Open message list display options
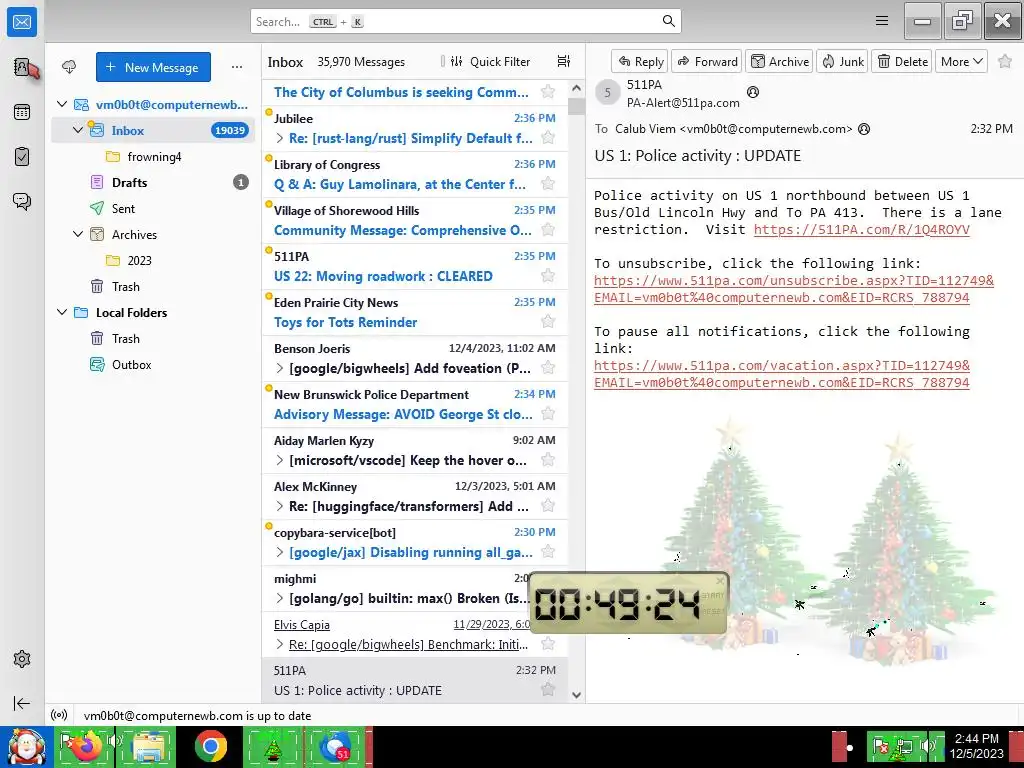 click(564, 61)
